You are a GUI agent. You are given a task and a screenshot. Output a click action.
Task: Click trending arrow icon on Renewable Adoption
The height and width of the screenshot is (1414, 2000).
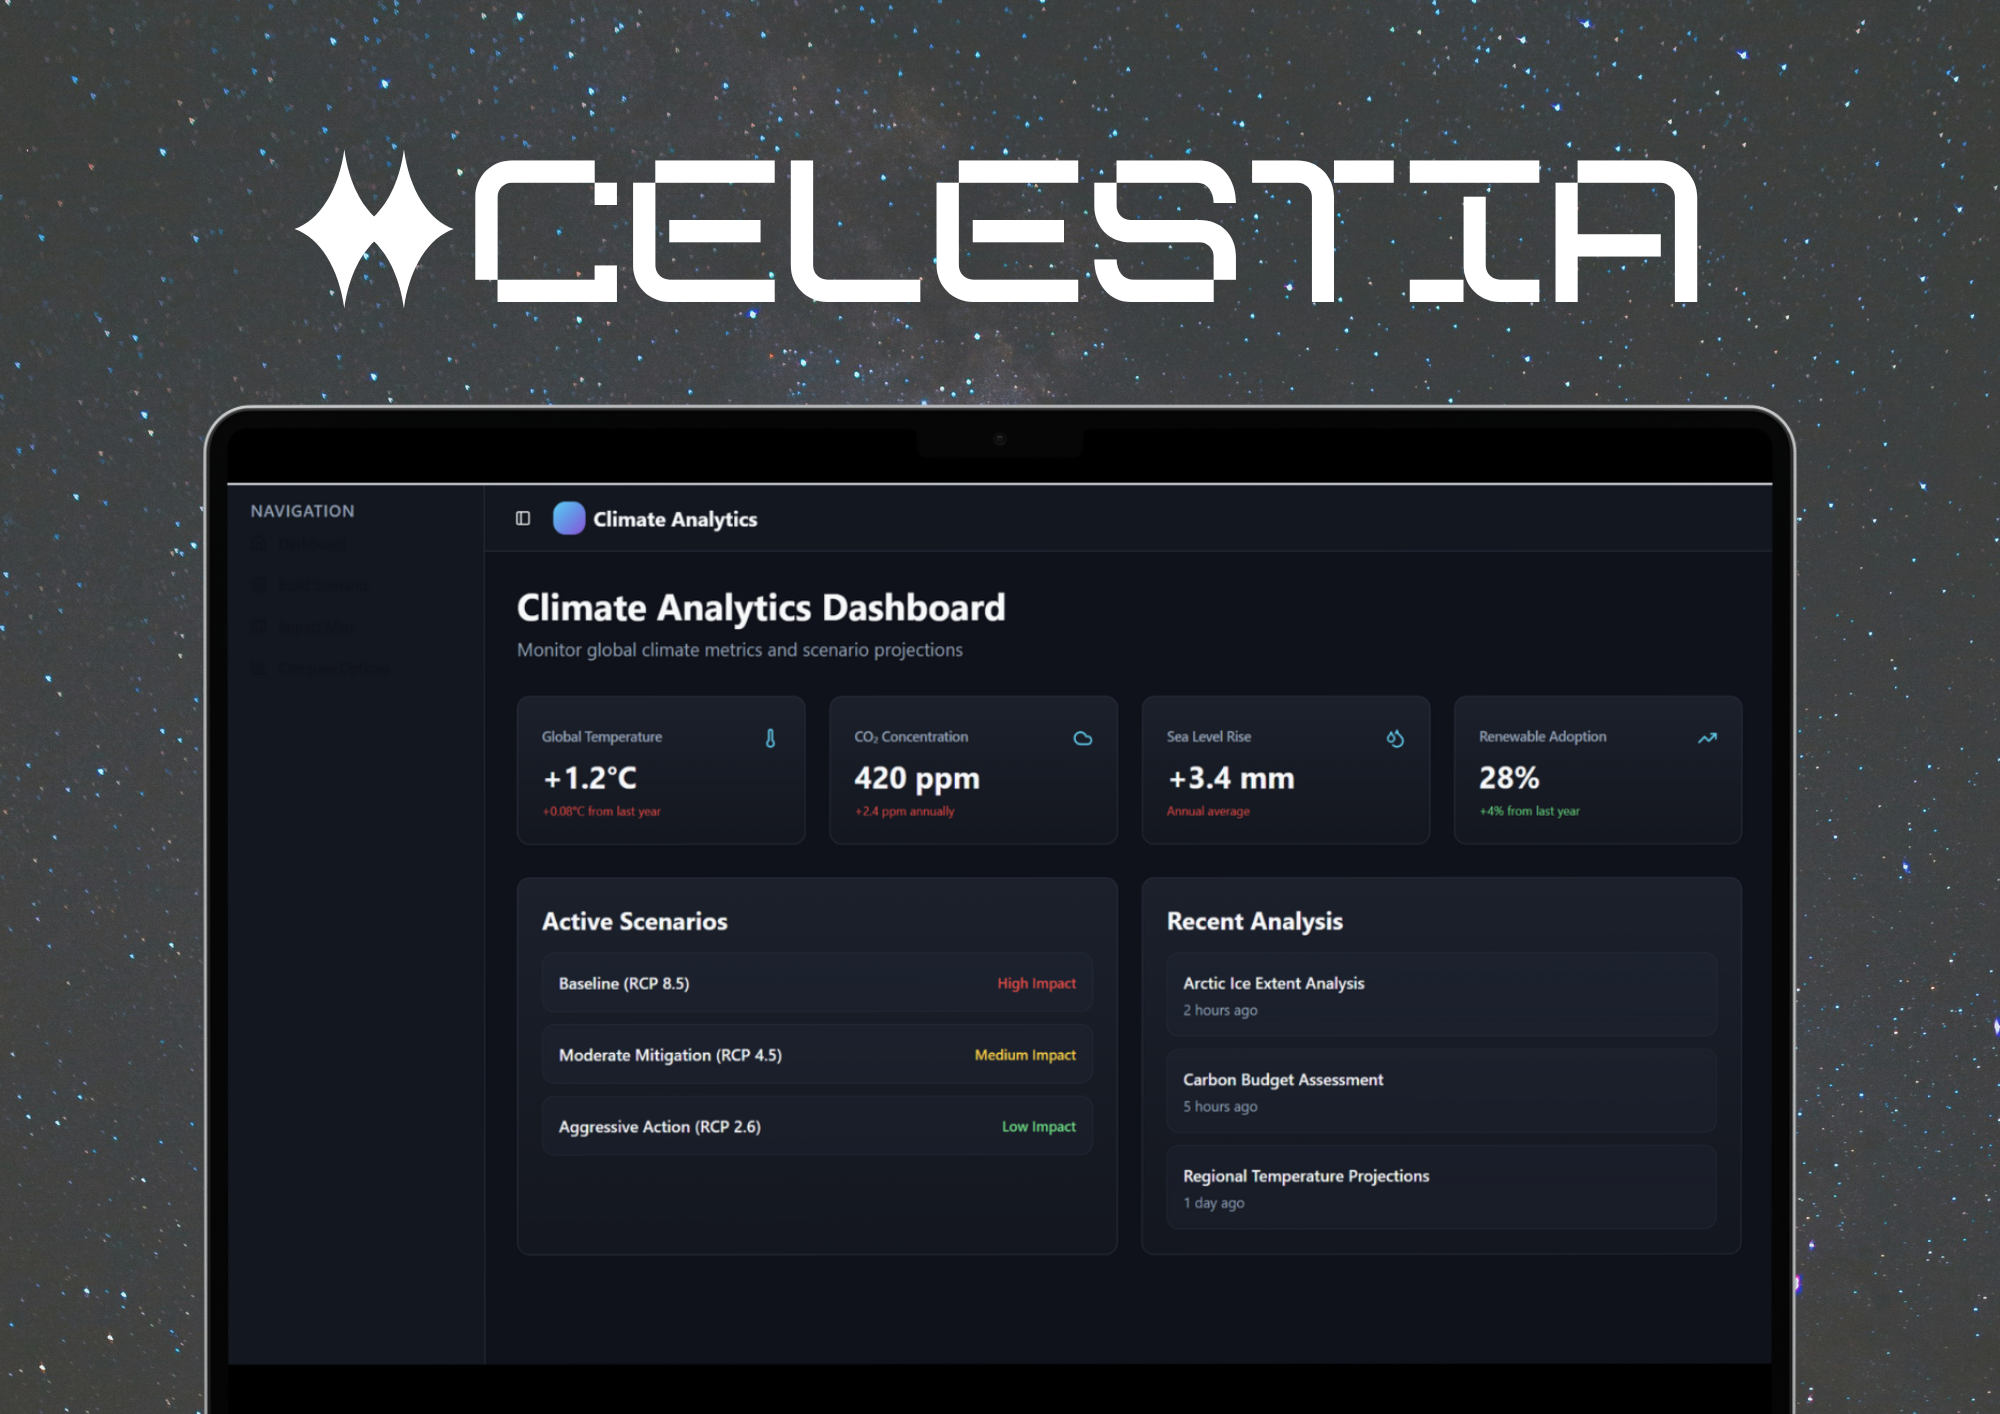[1707, 738]
